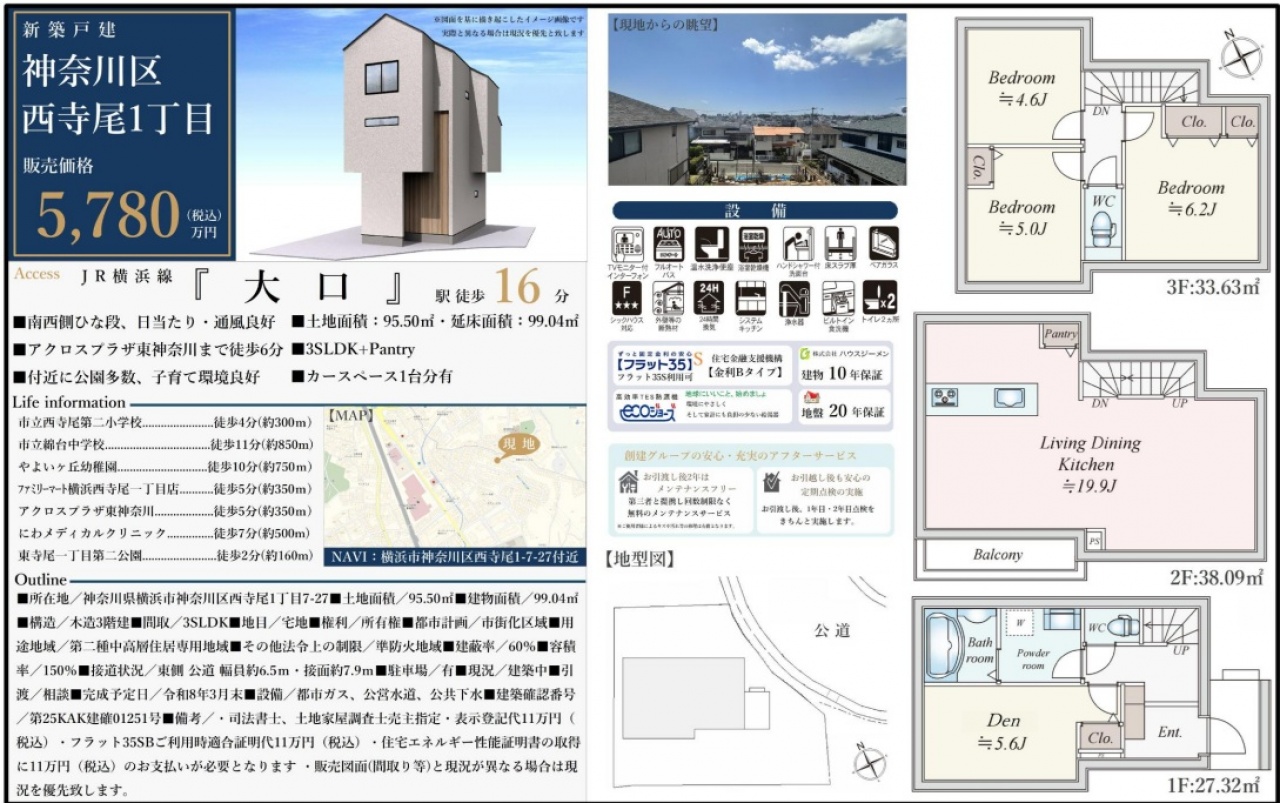Click the view-from-site photo

point(757,100)
